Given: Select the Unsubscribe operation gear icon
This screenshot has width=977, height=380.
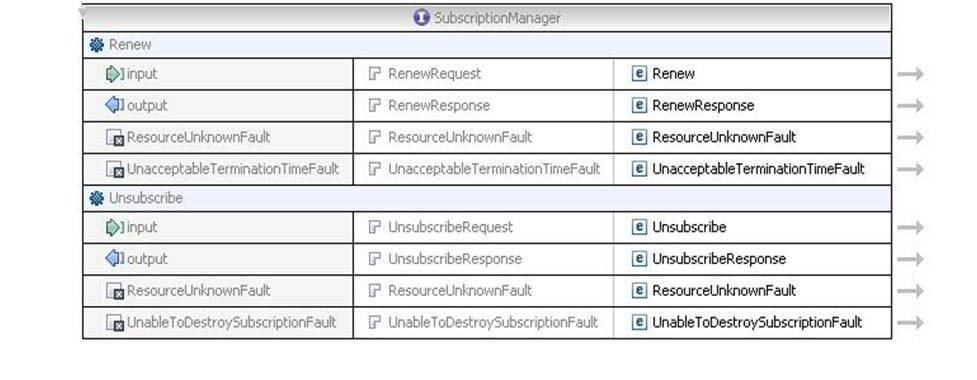Looking at the screenshot, I should click(x=96, y=198).
